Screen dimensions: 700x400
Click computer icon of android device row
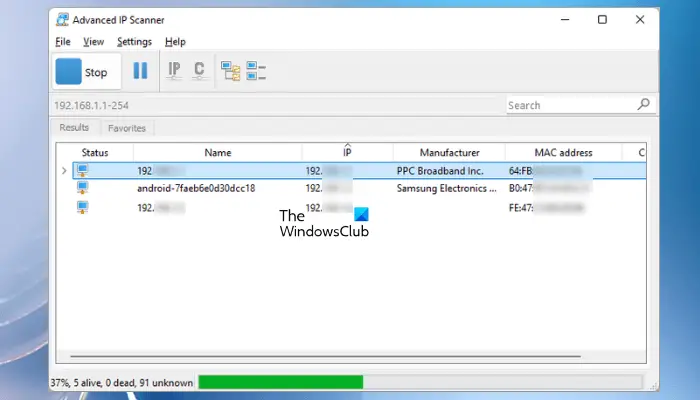(x=82, y=188)
